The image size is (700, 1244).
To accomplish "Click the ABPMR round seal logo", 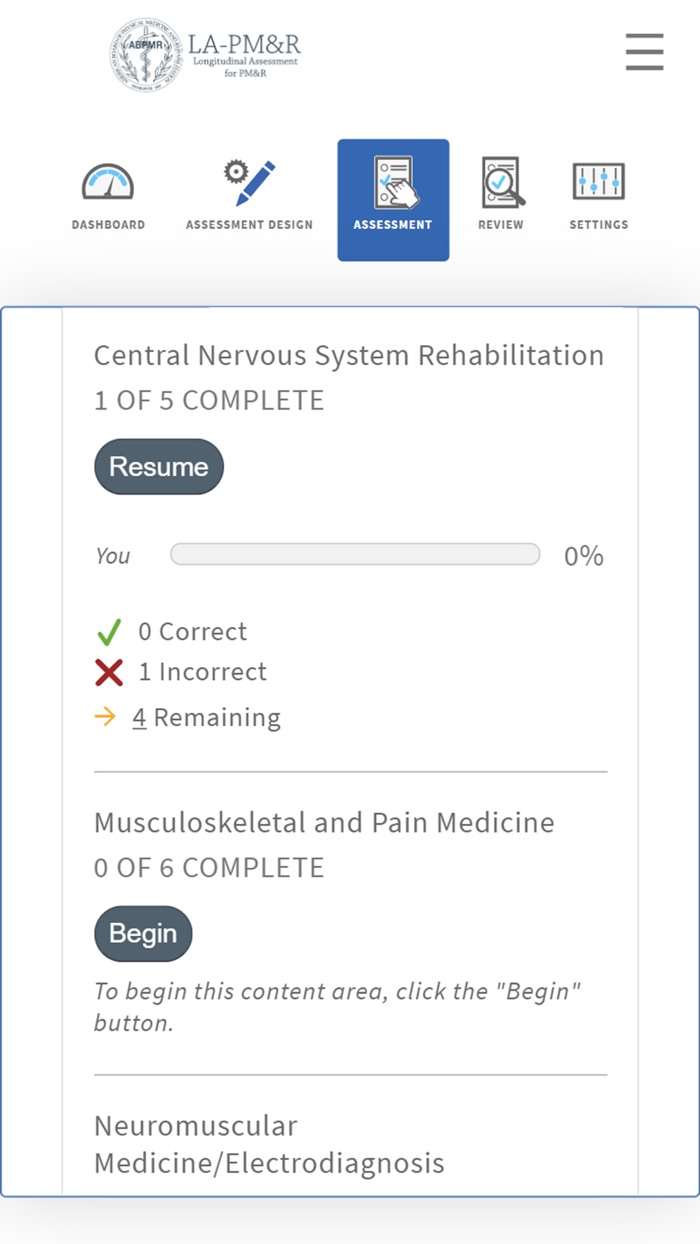I will (x=147, y=55).
